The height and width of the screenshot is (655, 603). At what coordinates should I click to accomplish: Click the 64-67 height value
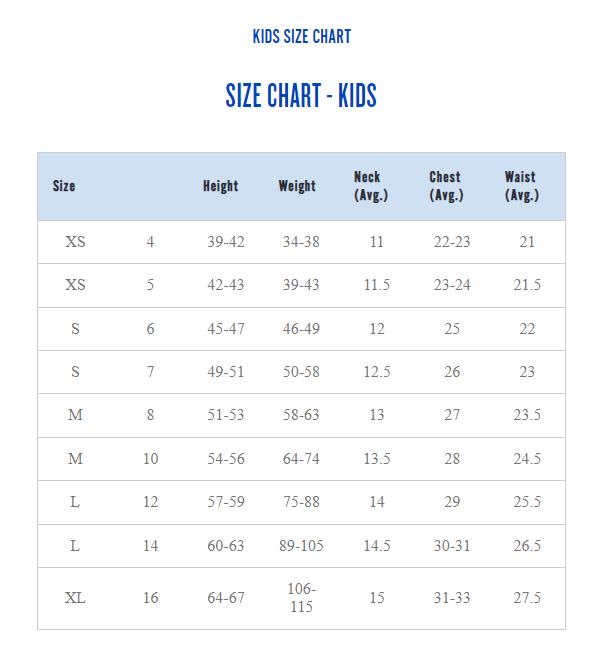pyautogui.click(x=225, y=598)
